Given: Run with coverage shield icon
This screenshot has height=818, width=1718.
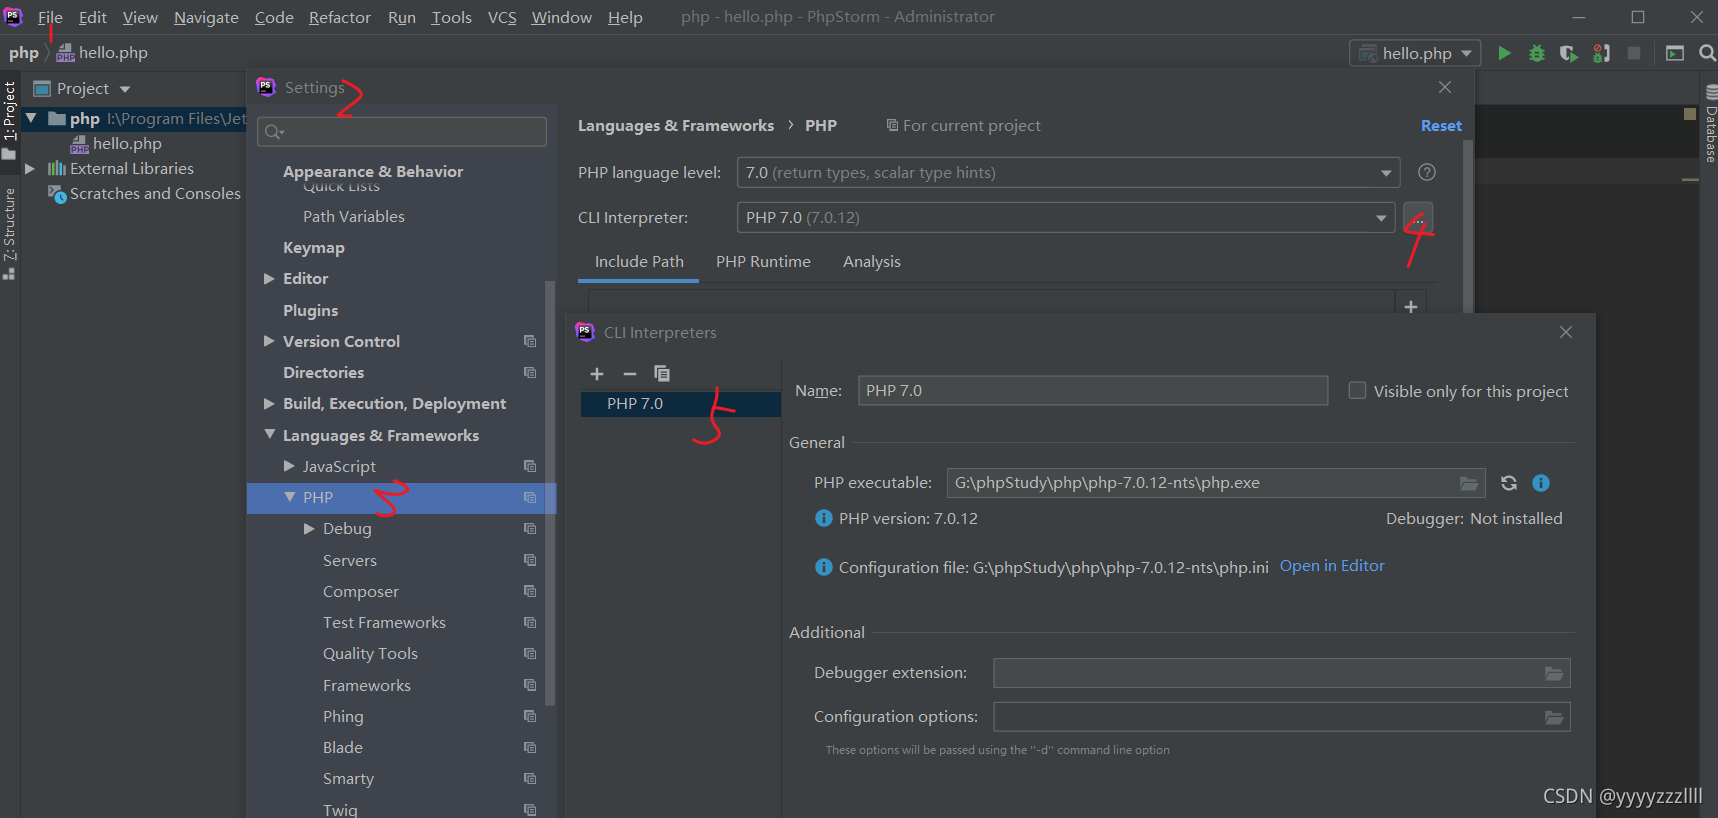Looking at the screenshot, I should tap(1568, 53).
